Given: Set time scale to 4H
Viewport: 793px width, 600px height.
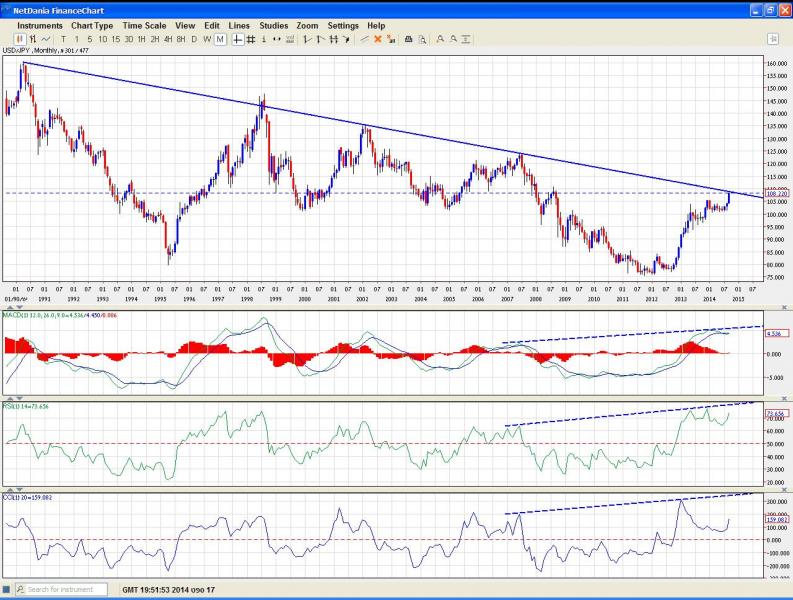Looking at the screenshot, I should [x=166, y=39].
